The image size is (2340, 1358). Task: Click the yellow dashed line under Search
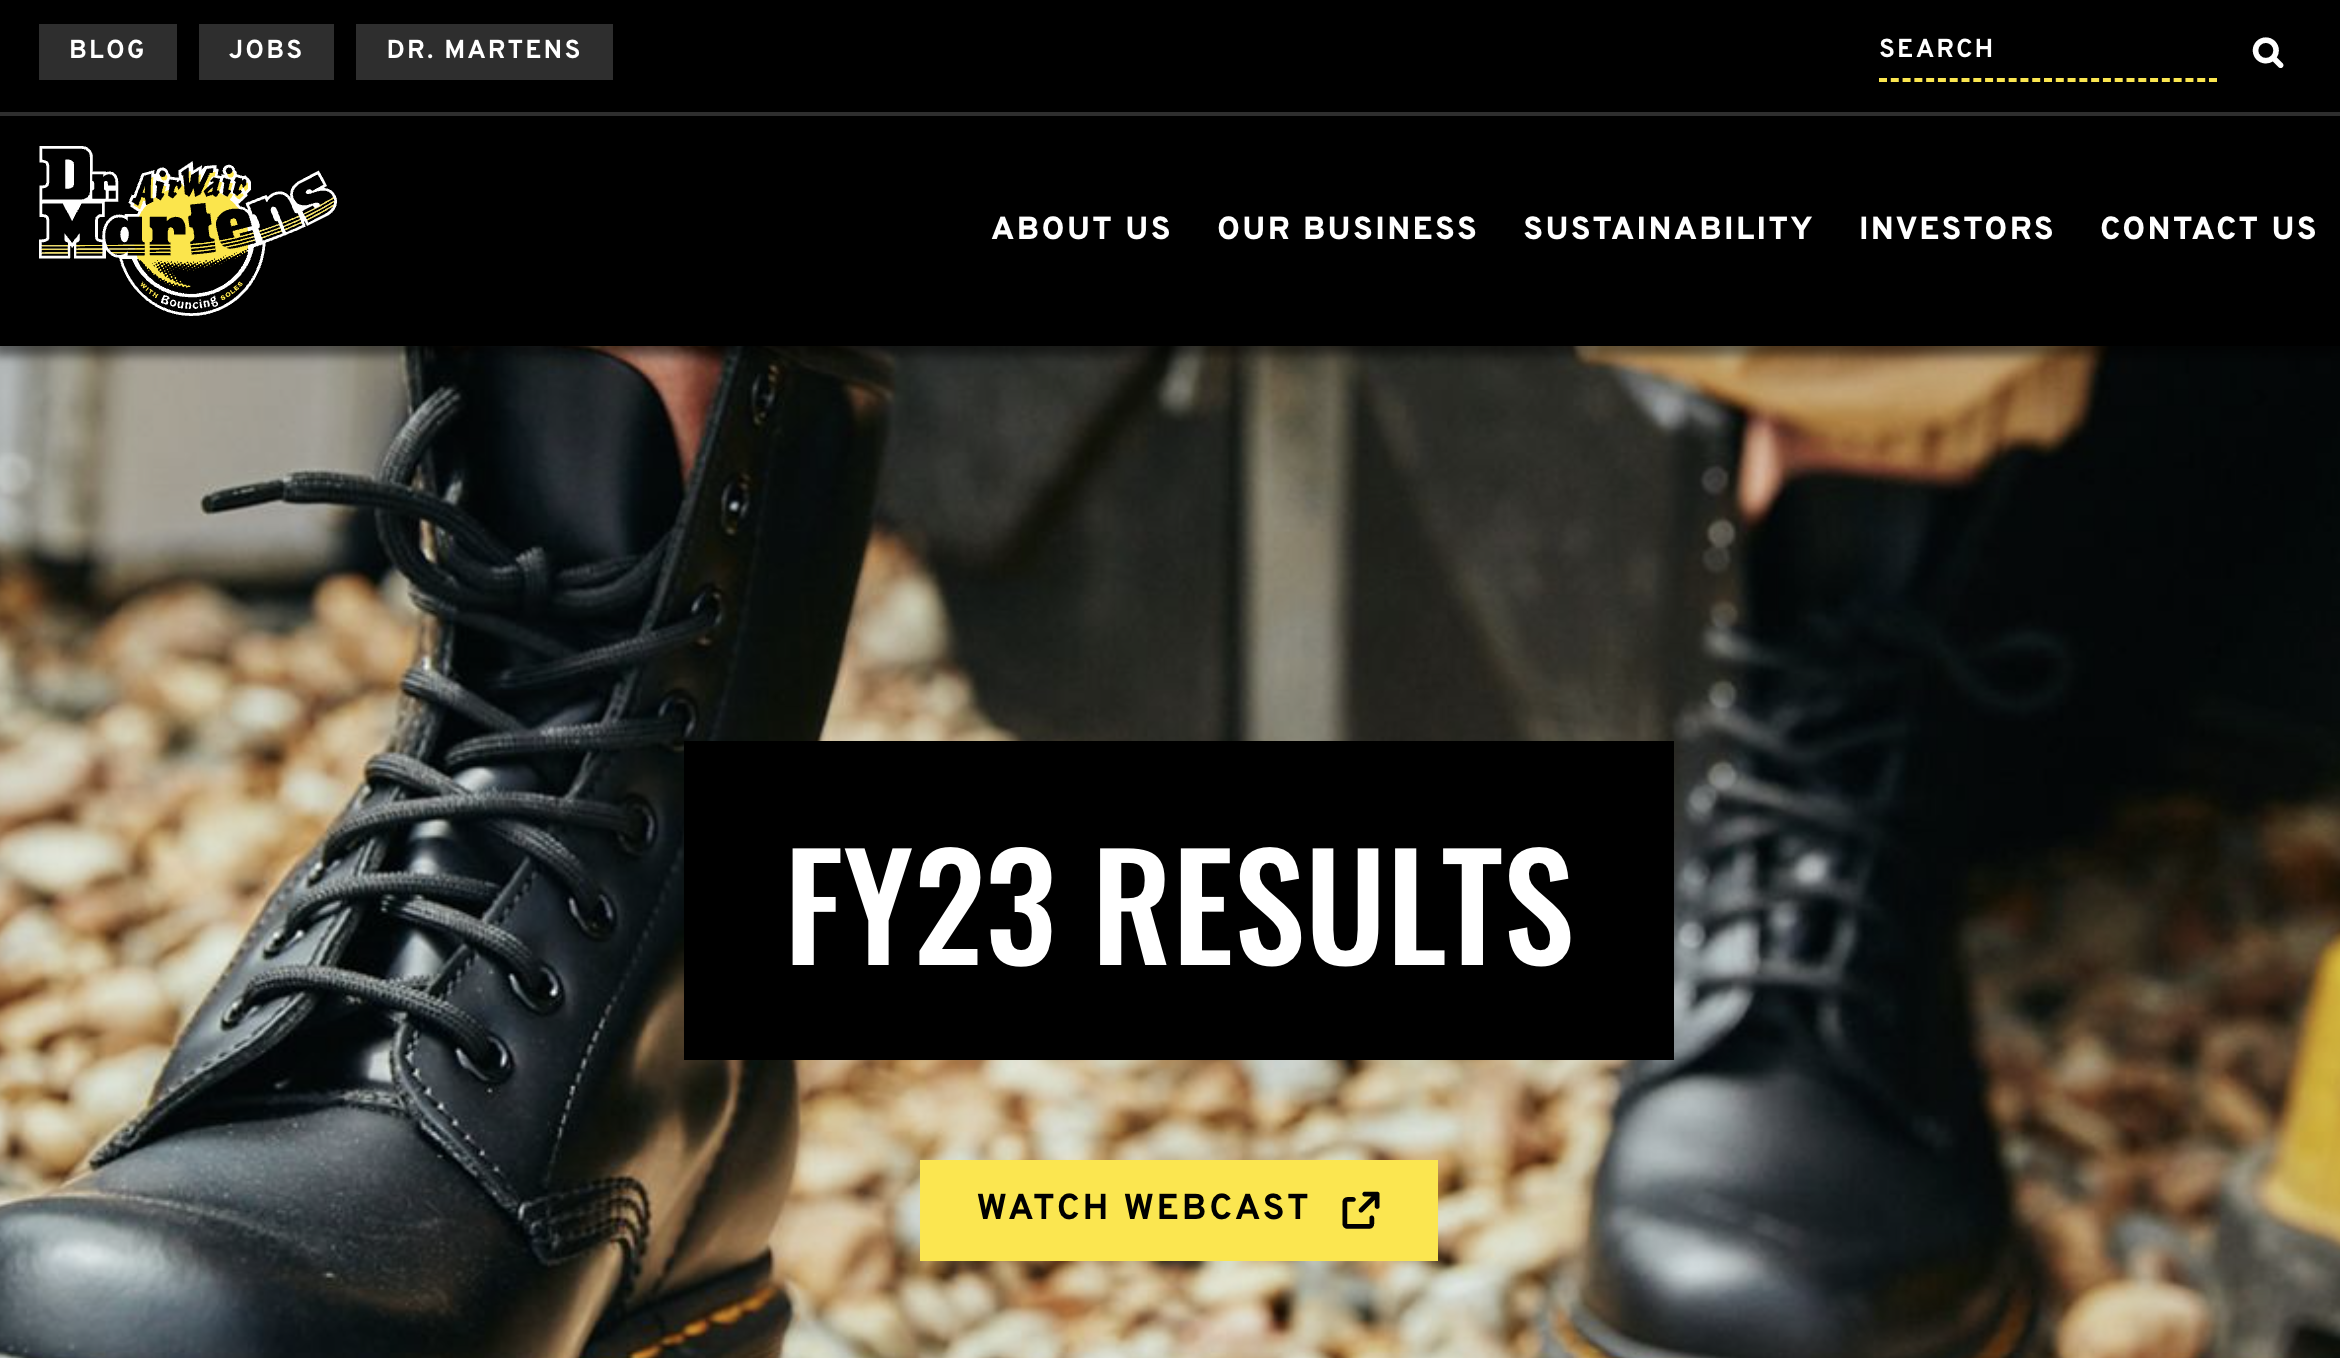pos(2047,79)
